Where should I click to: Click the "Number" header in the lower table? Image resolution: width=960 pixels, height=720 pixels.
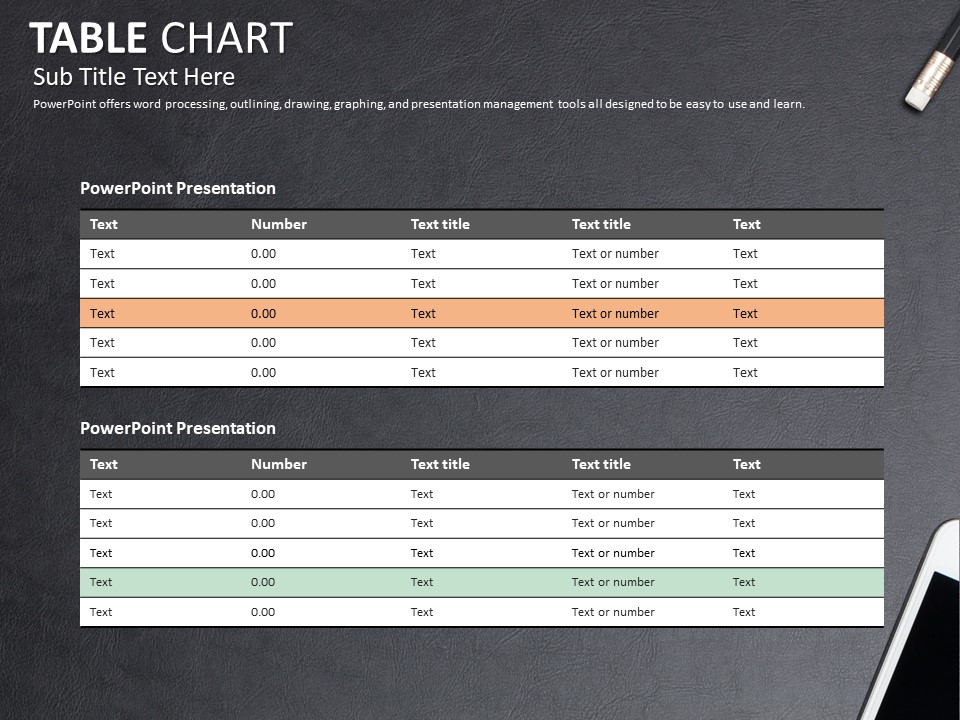(279, 464)
